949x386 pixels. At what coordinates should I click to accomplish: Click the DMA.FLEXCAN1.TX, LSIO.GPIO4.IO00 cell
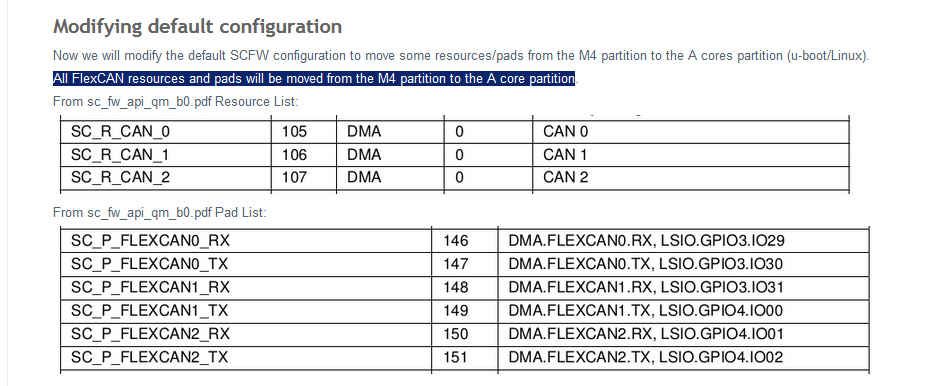[683, 311]
